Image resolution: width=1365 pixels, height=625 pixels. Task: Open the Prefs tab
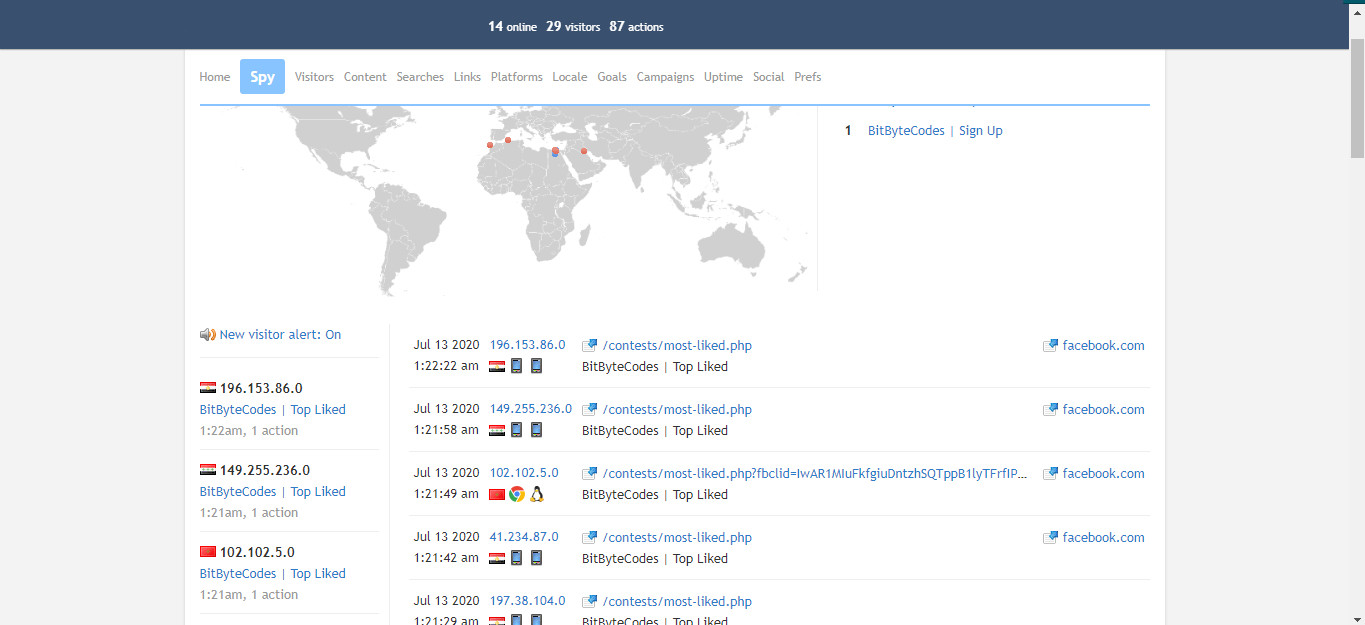click(x=807, y=76)
